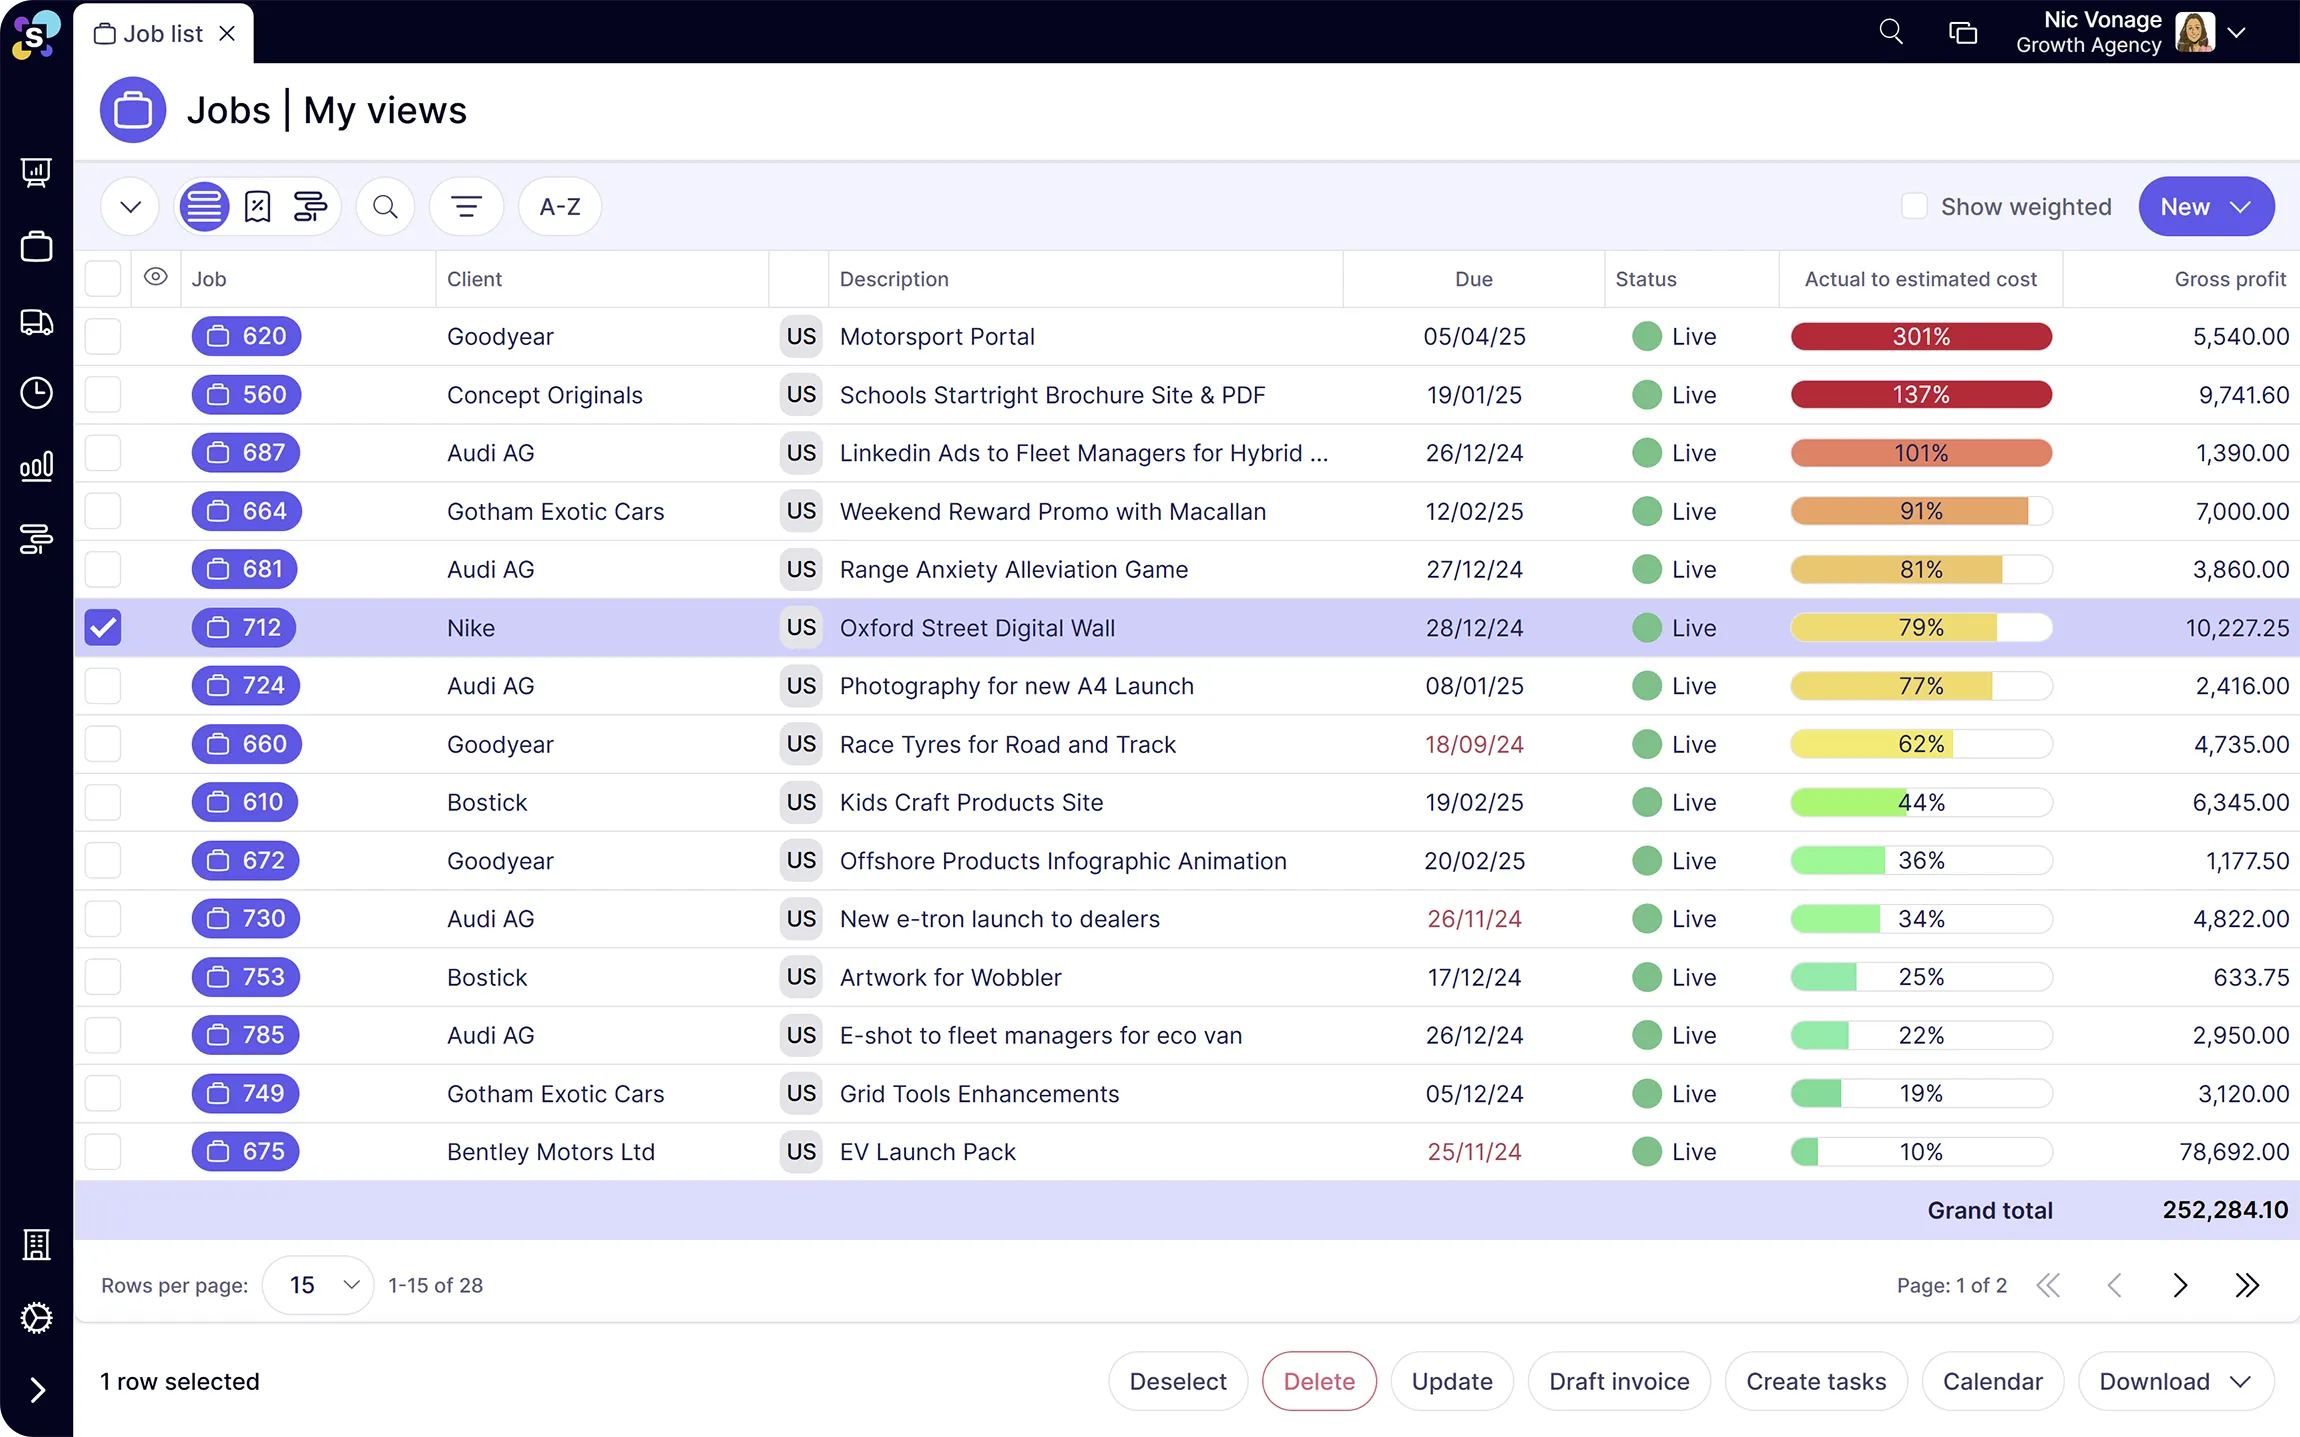The width and height of the screenshot is (2300, 1437).
Task: Toggle the eye visibility column icon
Action: tap(156, 277)
